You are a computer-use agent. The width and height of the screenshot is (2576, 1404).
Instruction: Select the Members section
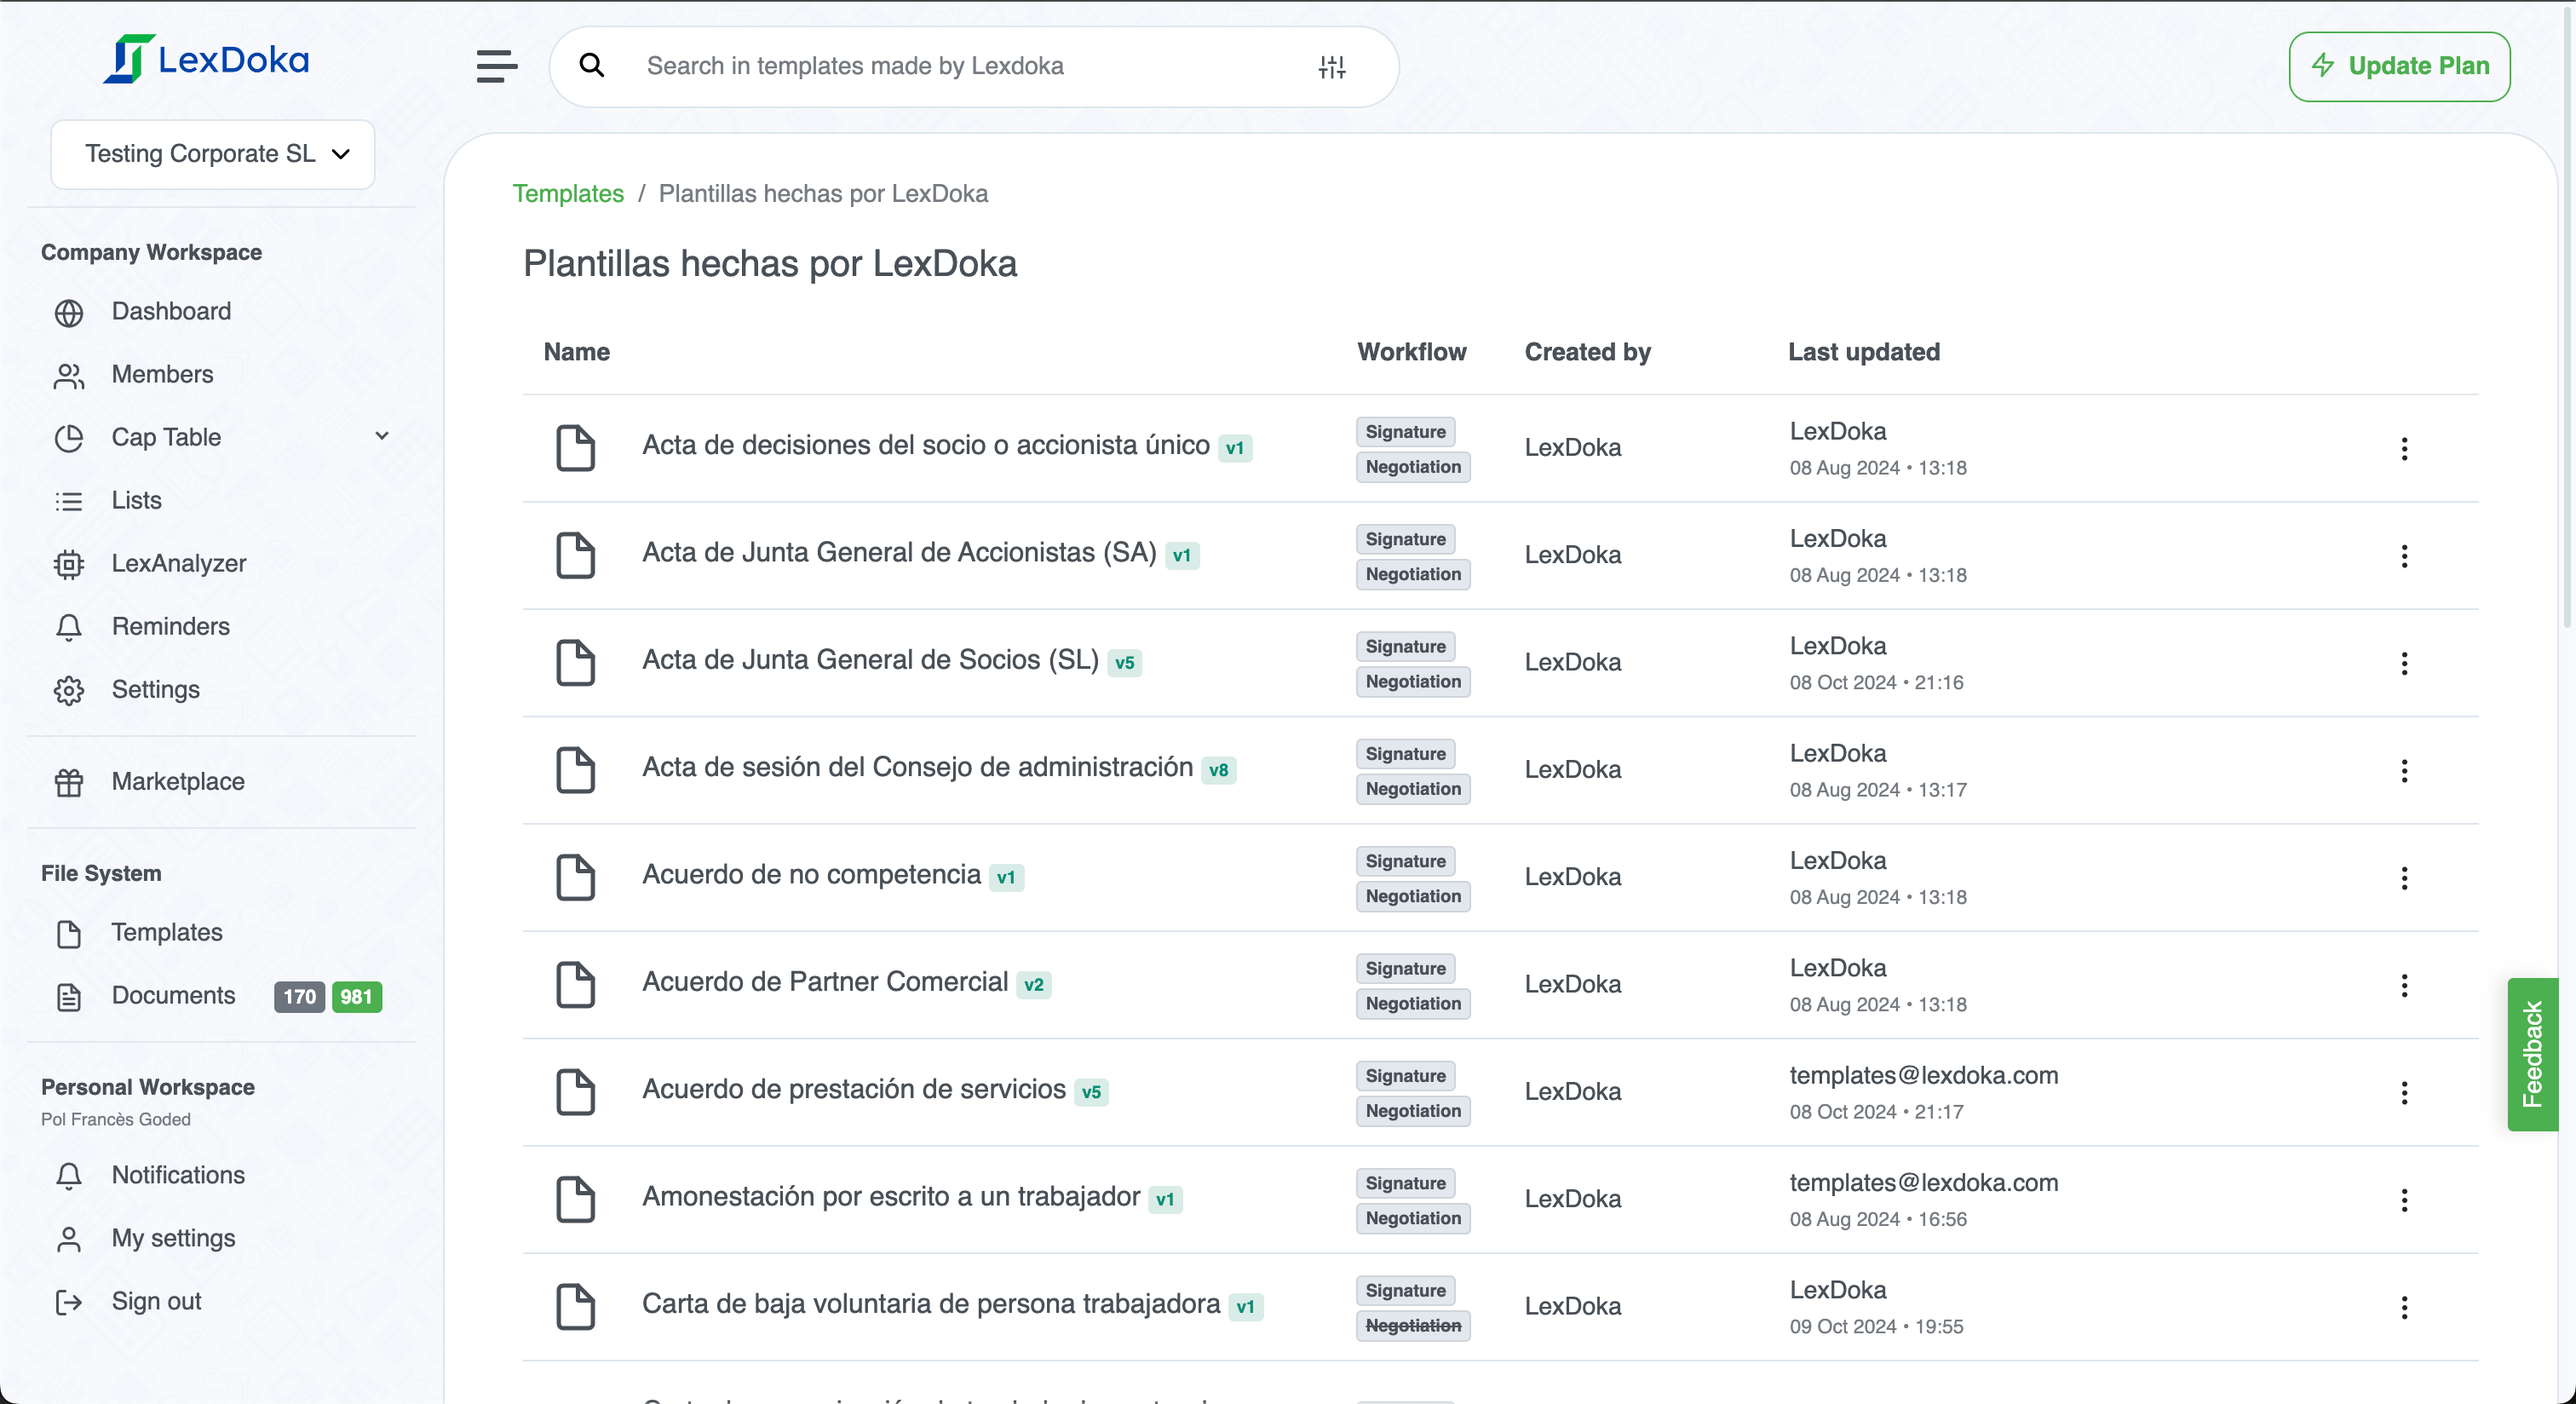click(x=164, y=374)
